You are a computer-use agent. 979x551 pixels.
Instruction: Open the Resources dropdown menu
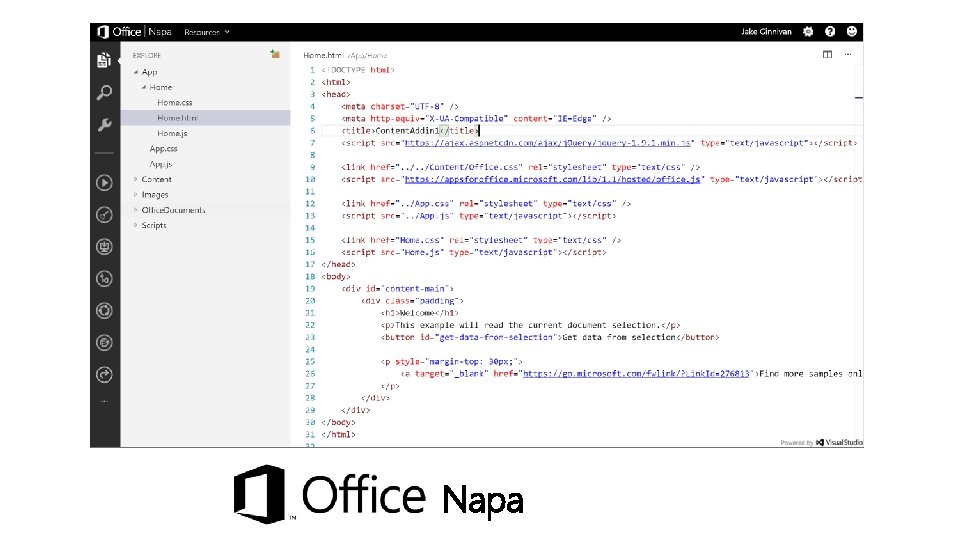pos(207,32)
